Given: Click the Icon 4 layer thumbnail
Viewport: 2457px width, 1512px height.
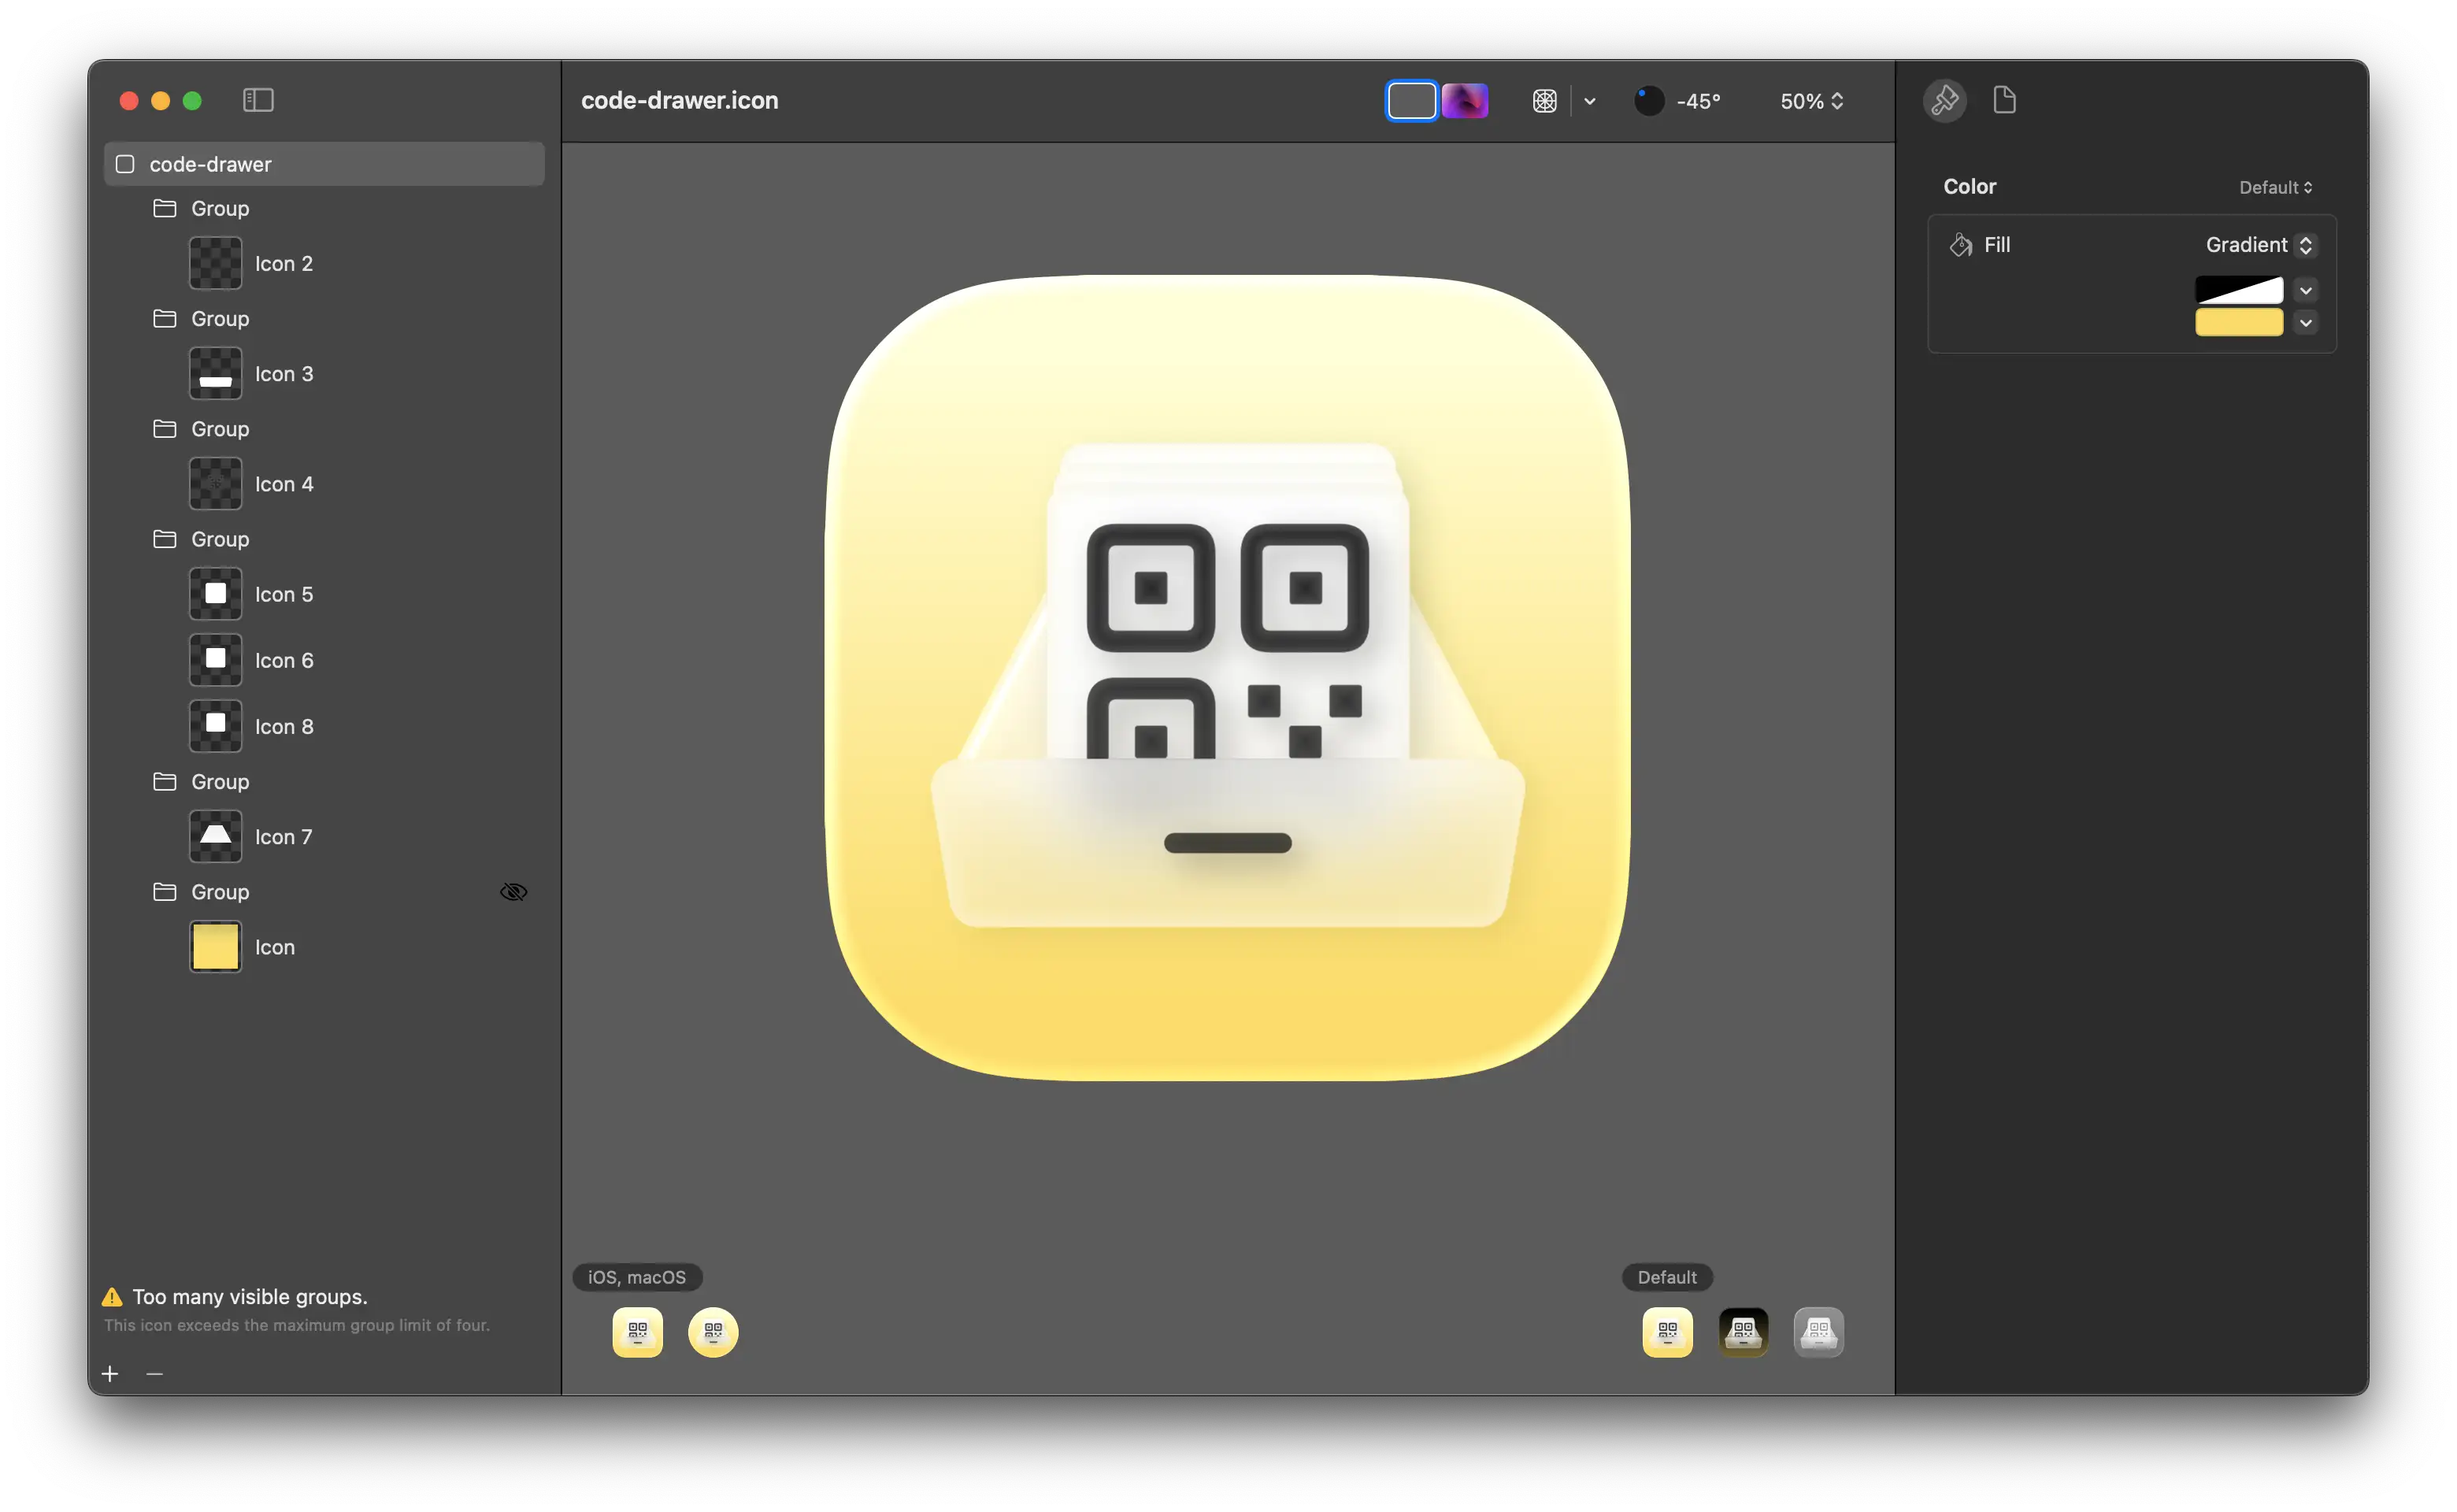Looking at the screenshot, I should tap(215, 484).
